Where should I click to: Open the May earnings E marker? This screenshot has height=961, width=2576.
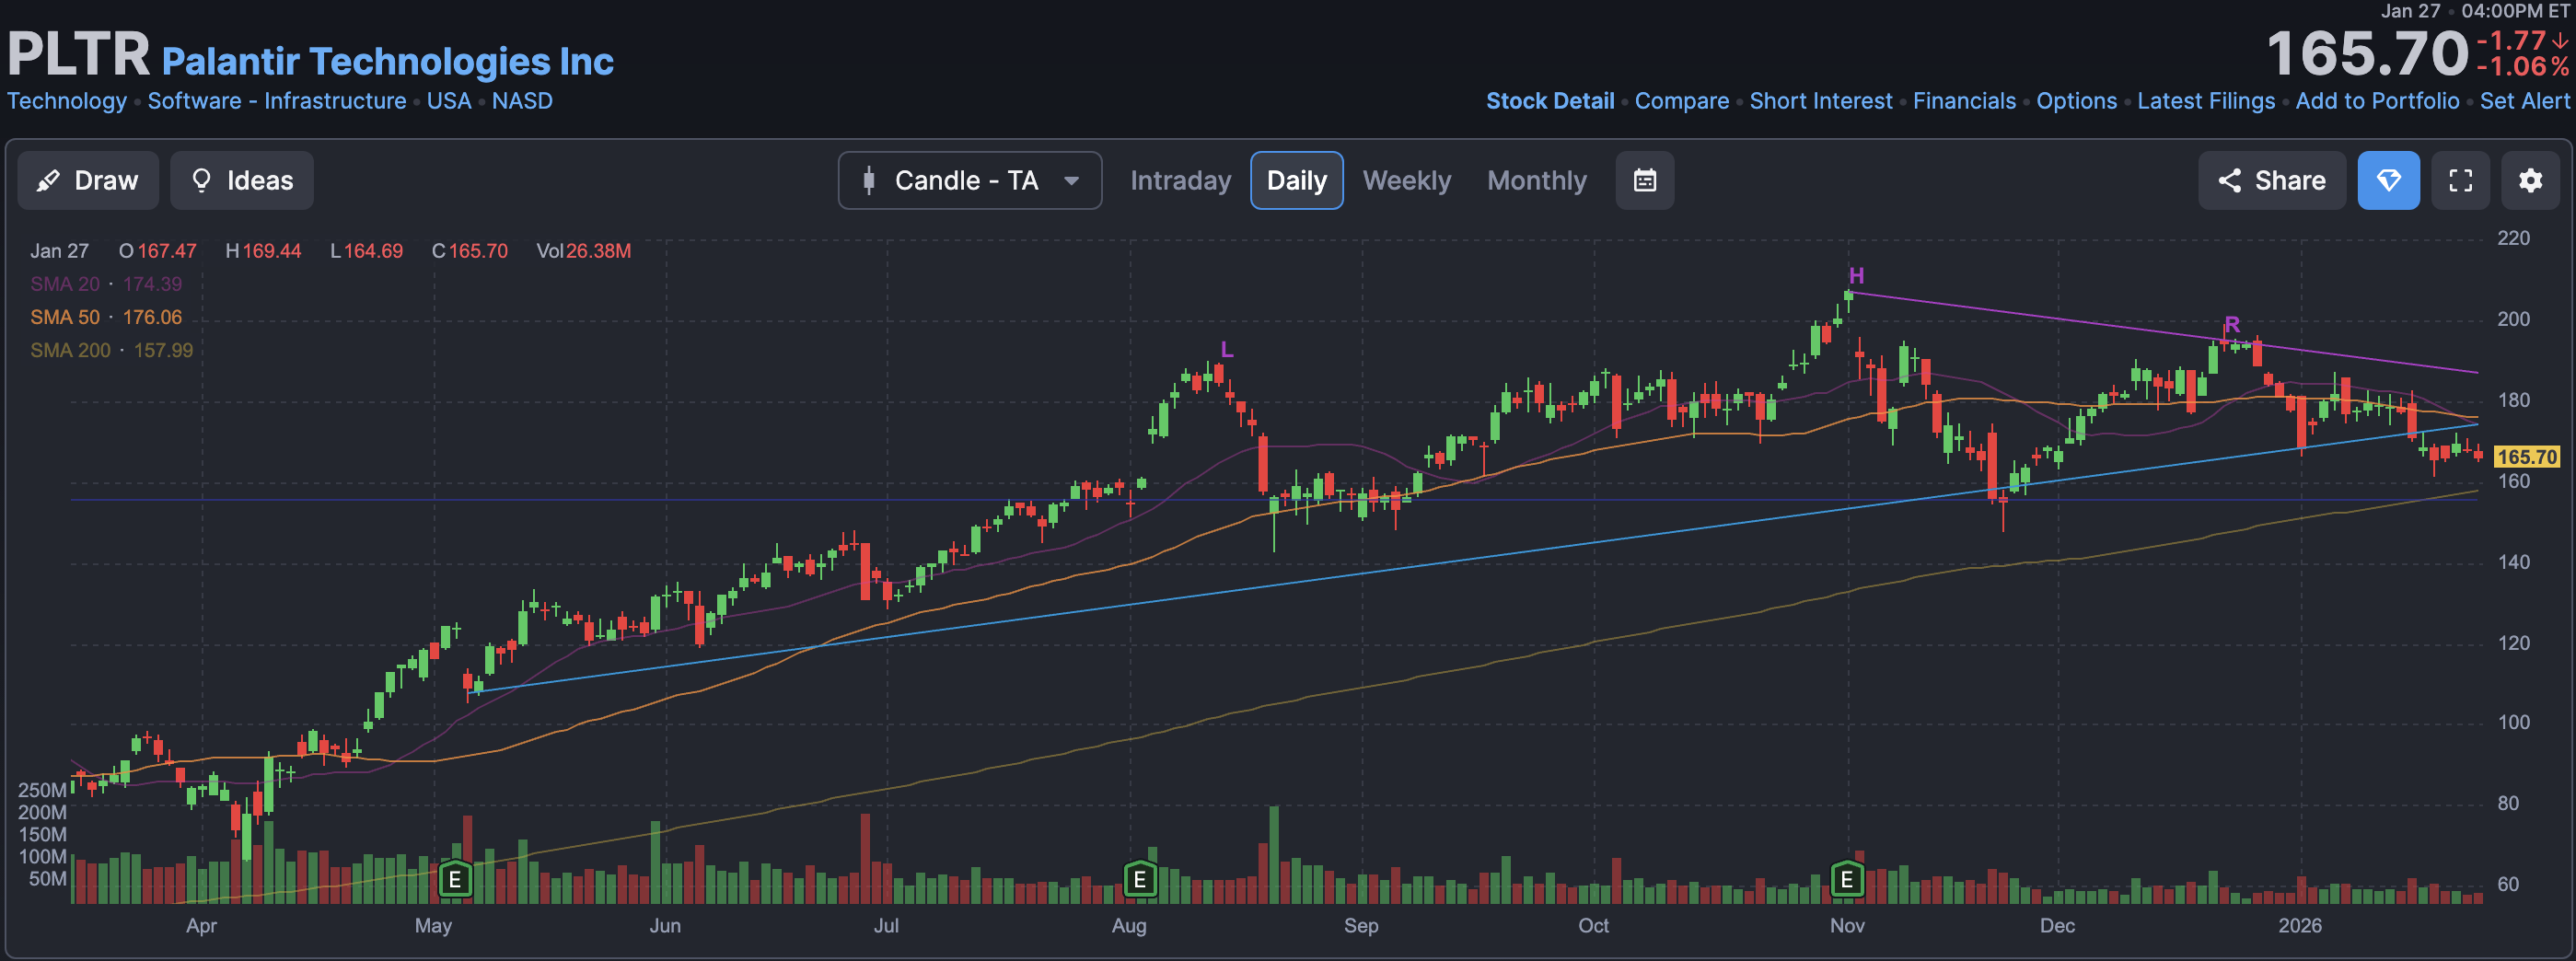click(455, 880)
